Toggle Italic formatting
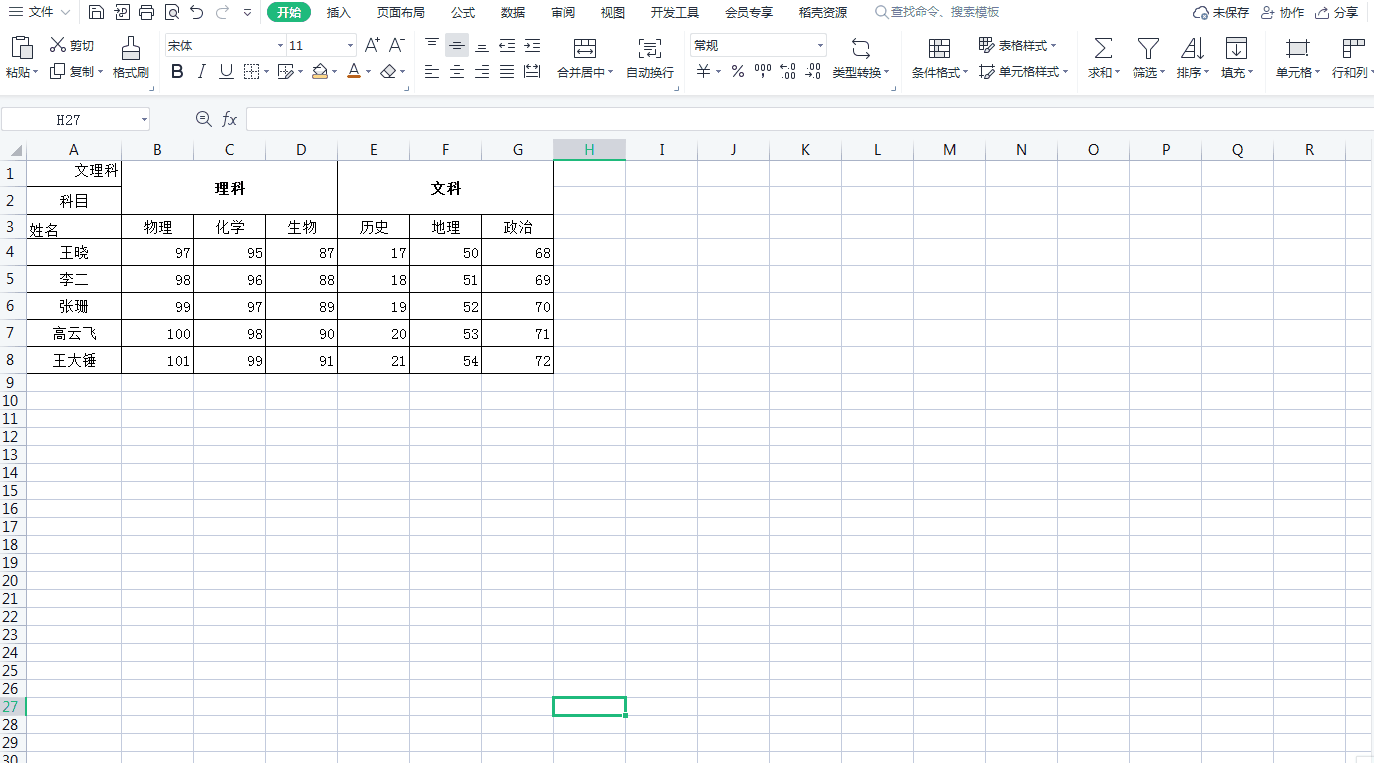The image size is (1374, 763). 201,72
